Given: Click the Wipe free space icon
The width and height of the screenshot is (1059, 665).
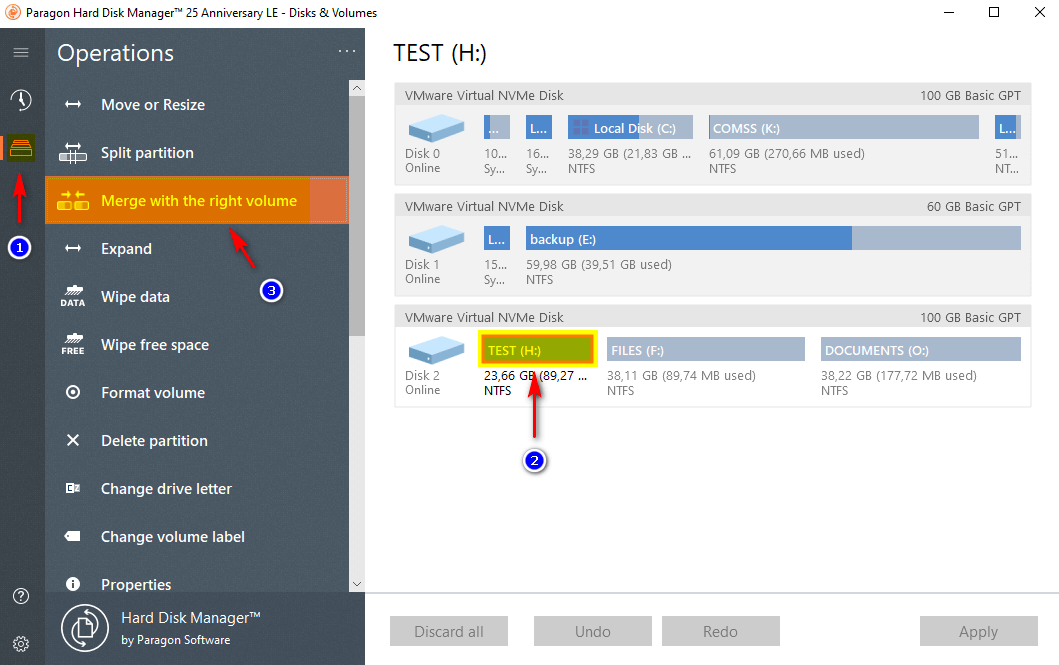Looking at the screenshot, I should coord(73,344).
